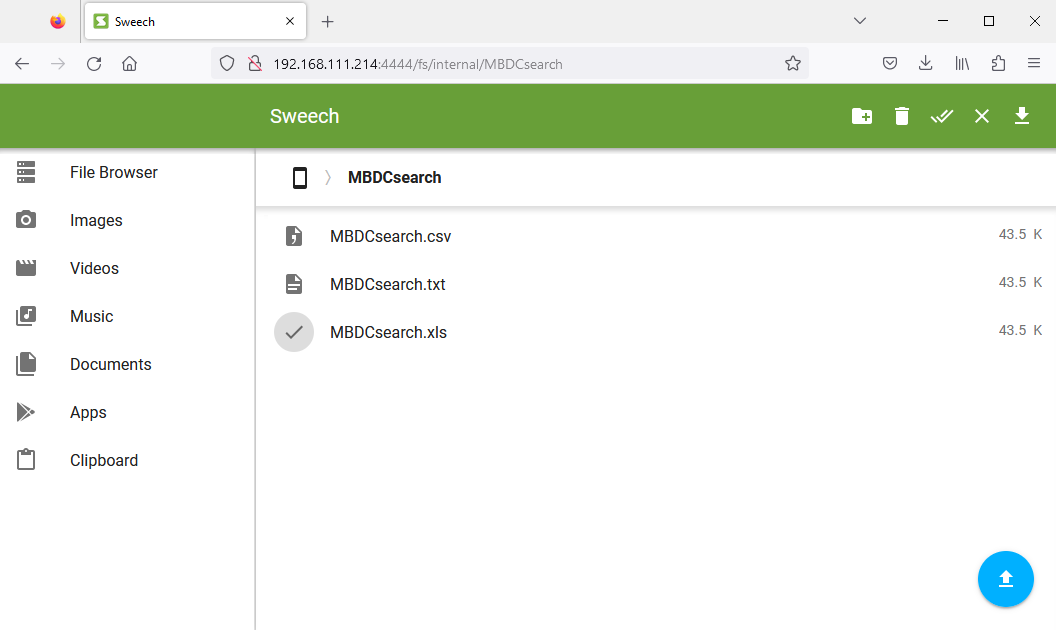Open the MBDCsearch.txt file name
The image size is (1056, 630).
[x=388, y=284]
